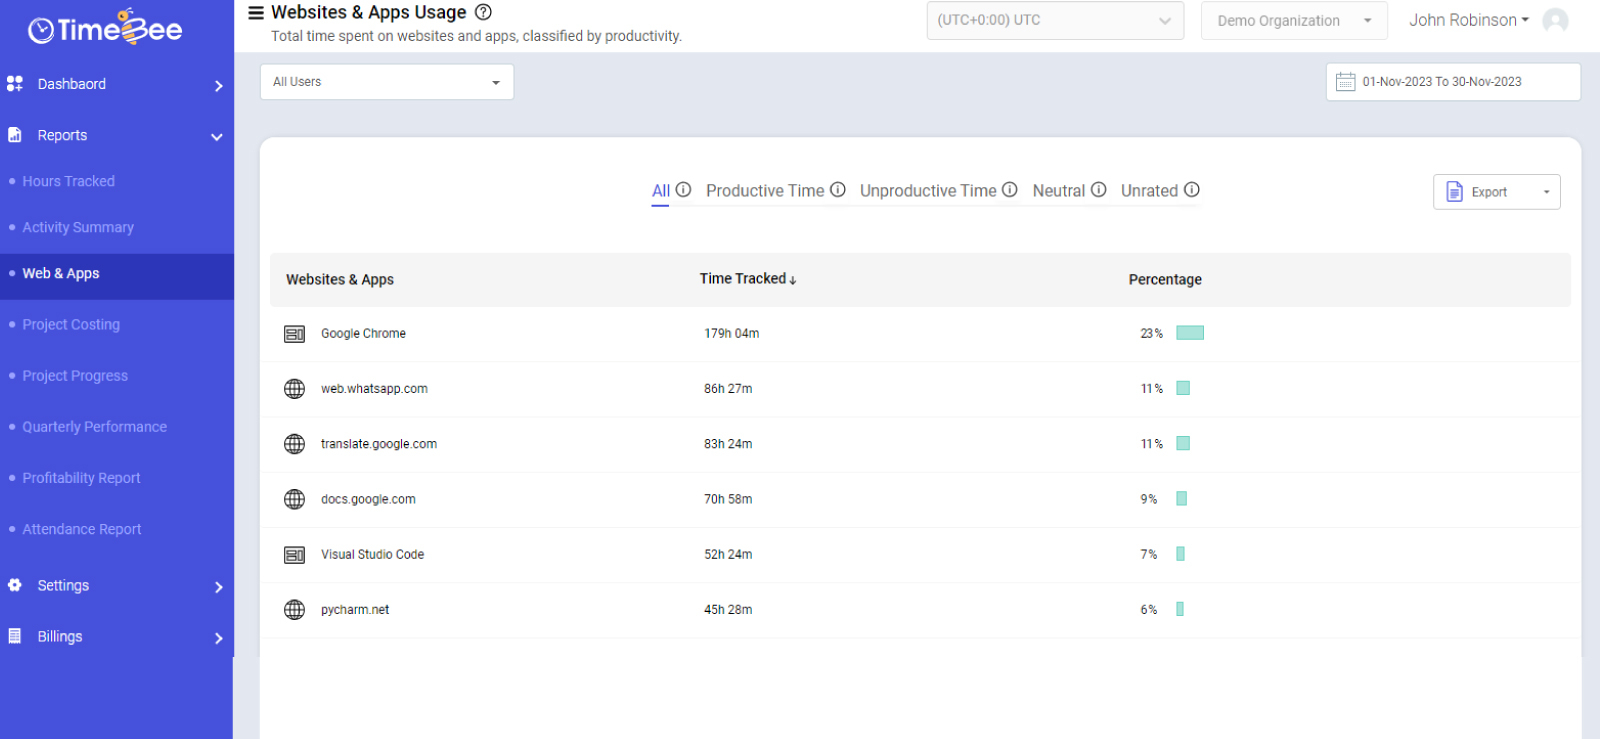Open Profitability Report
The image size is (1600, 739).
81,478
